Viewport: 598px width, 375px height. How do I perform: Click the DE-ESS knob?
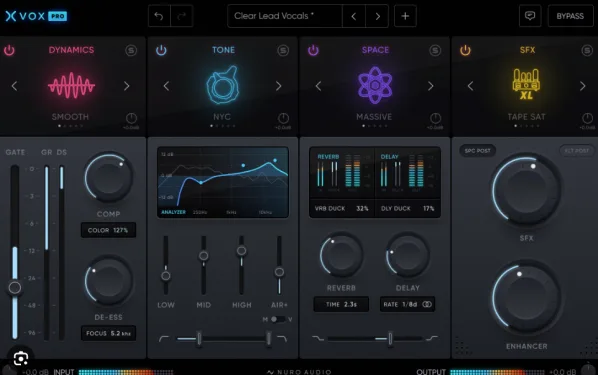click(109, 281)
